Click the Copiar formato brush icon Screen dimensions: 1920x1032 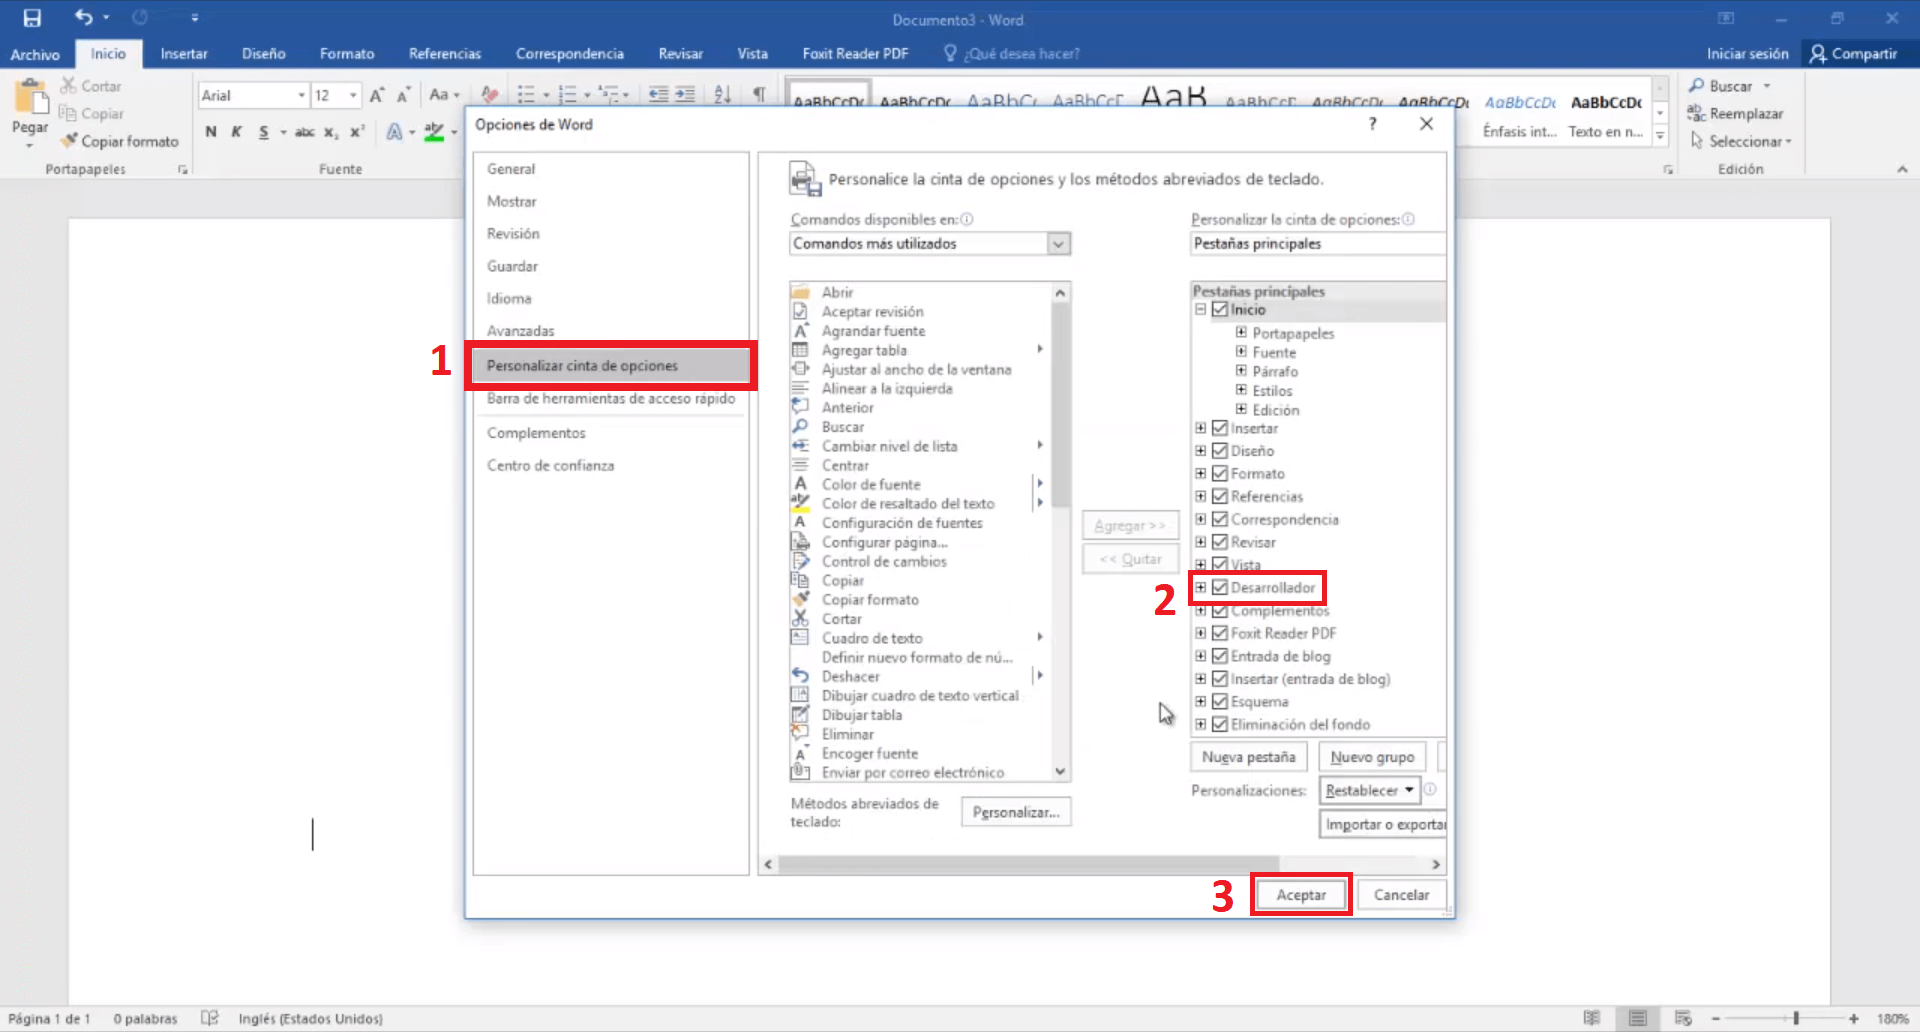68,141
